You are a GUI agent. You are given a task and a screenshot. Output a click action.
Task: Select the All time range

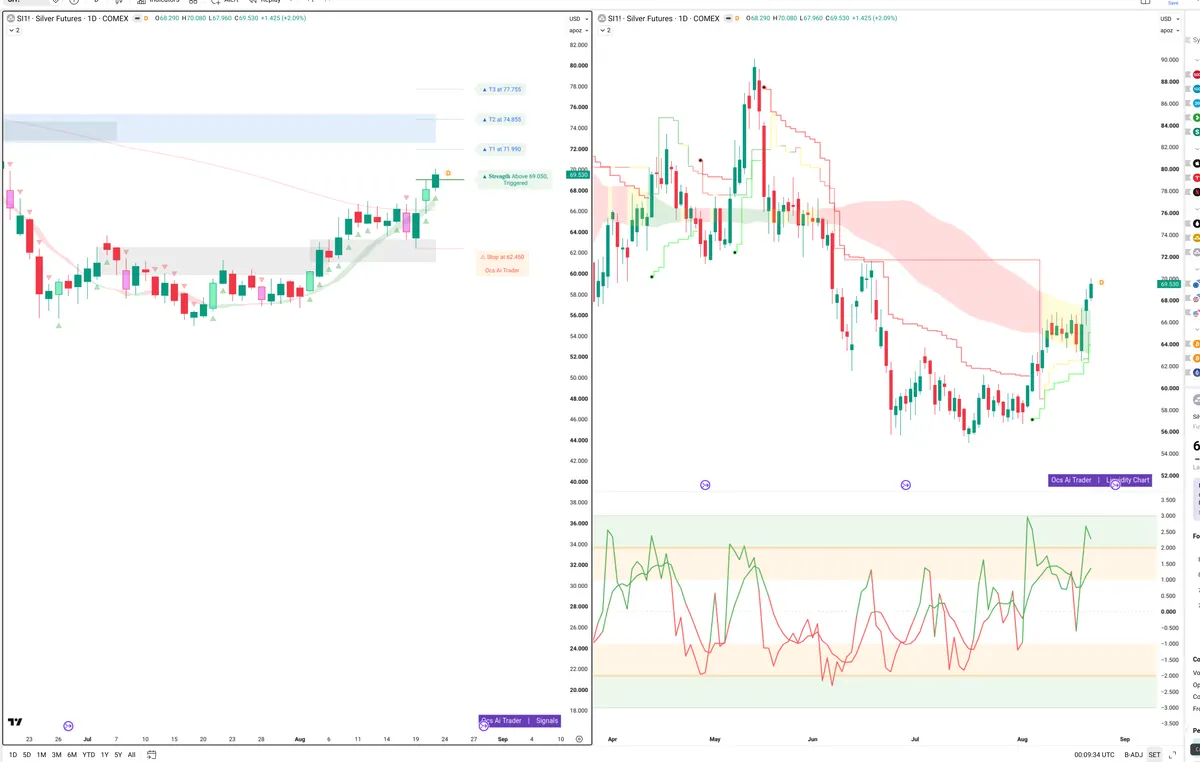tap(131, 754)
